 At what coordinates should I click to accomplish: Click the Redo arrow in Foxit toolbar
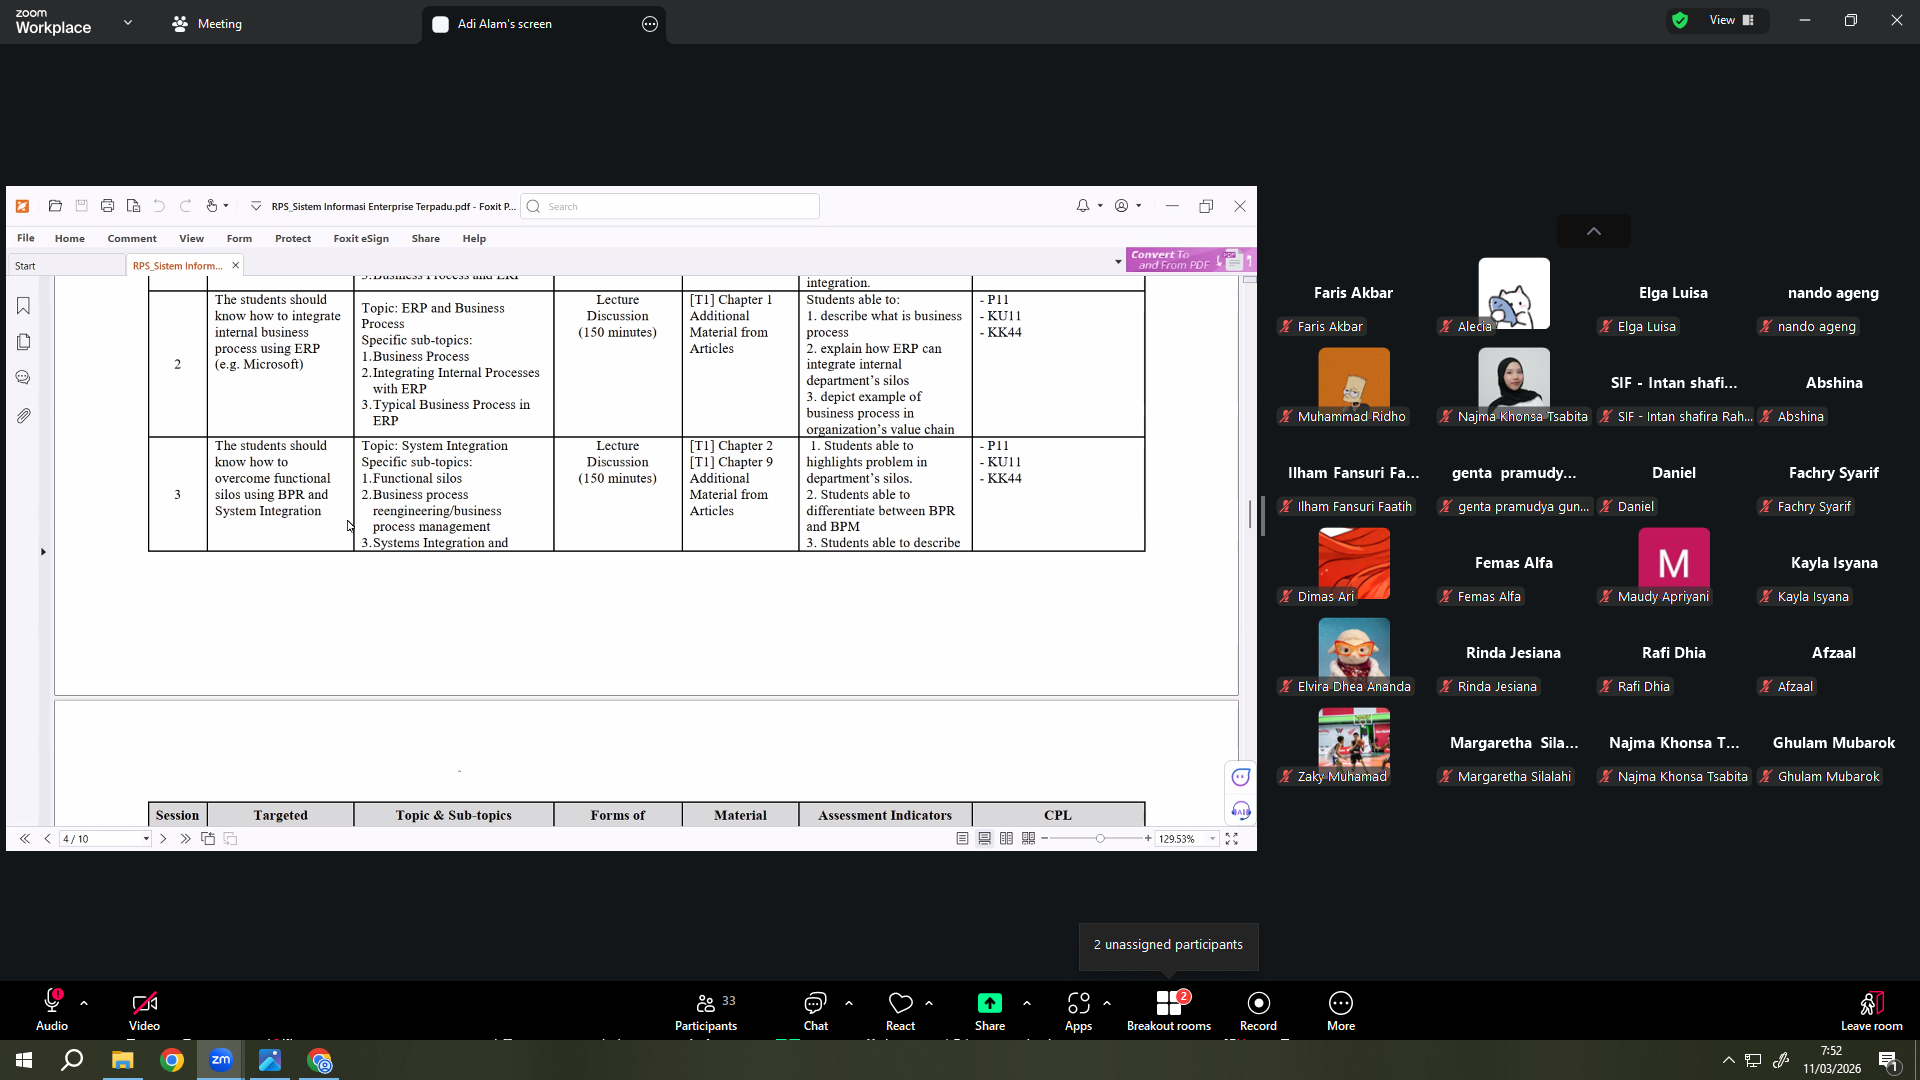tap(185, 206)
